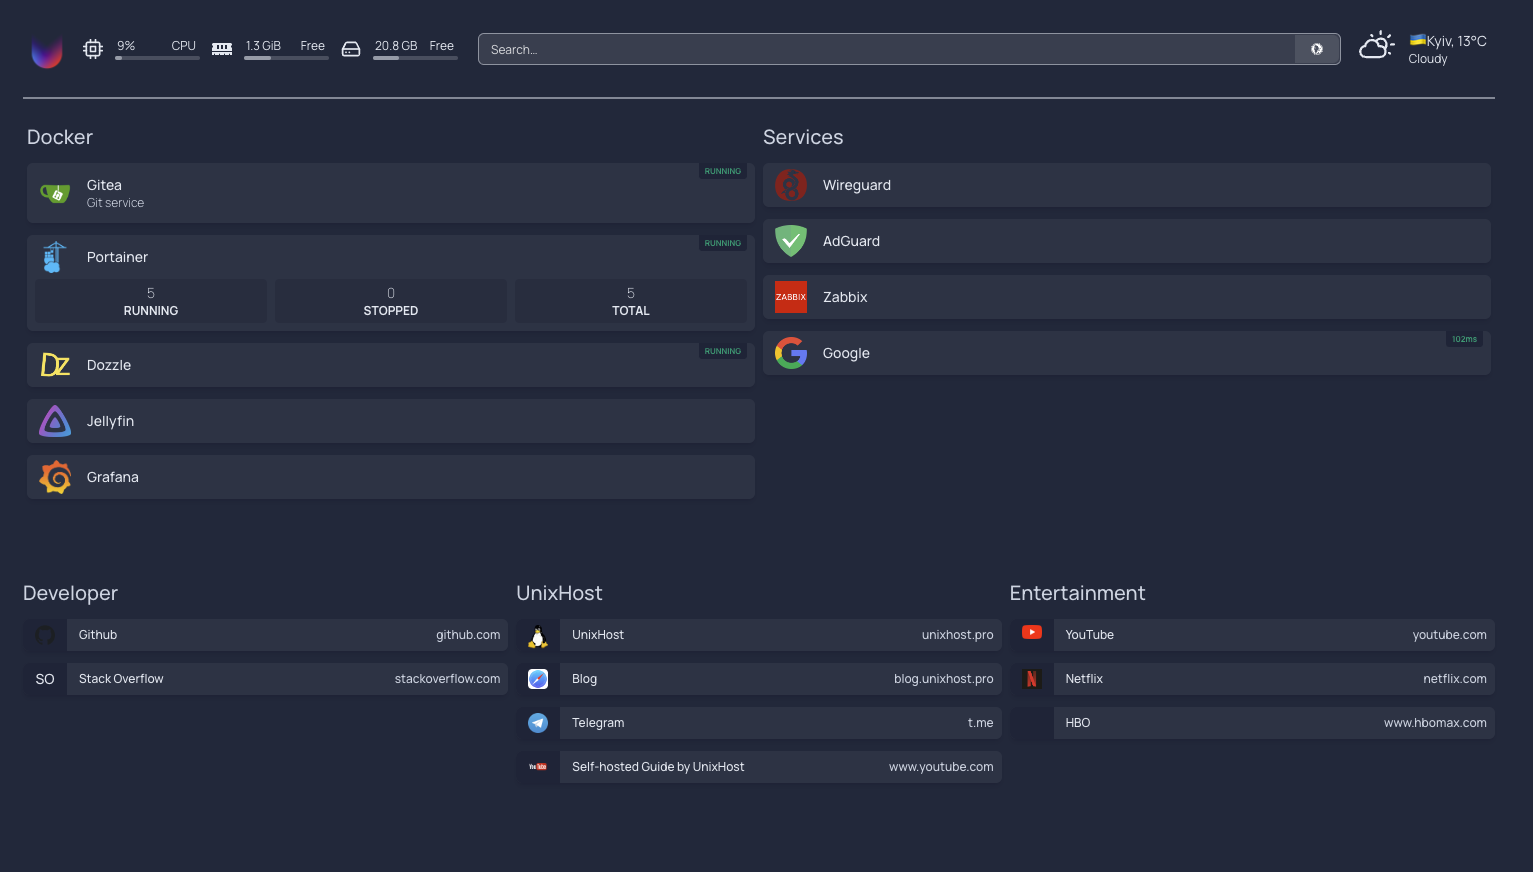This screenshot has height=872, width=1533.
Task: Click the Wireguard red logo icon
Action: coord(791,185)
